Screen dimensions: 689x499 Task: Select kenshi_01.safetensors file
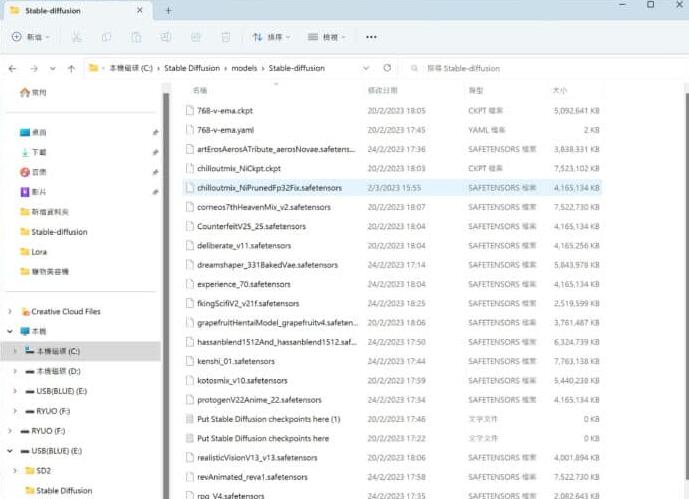coord(392,362)
